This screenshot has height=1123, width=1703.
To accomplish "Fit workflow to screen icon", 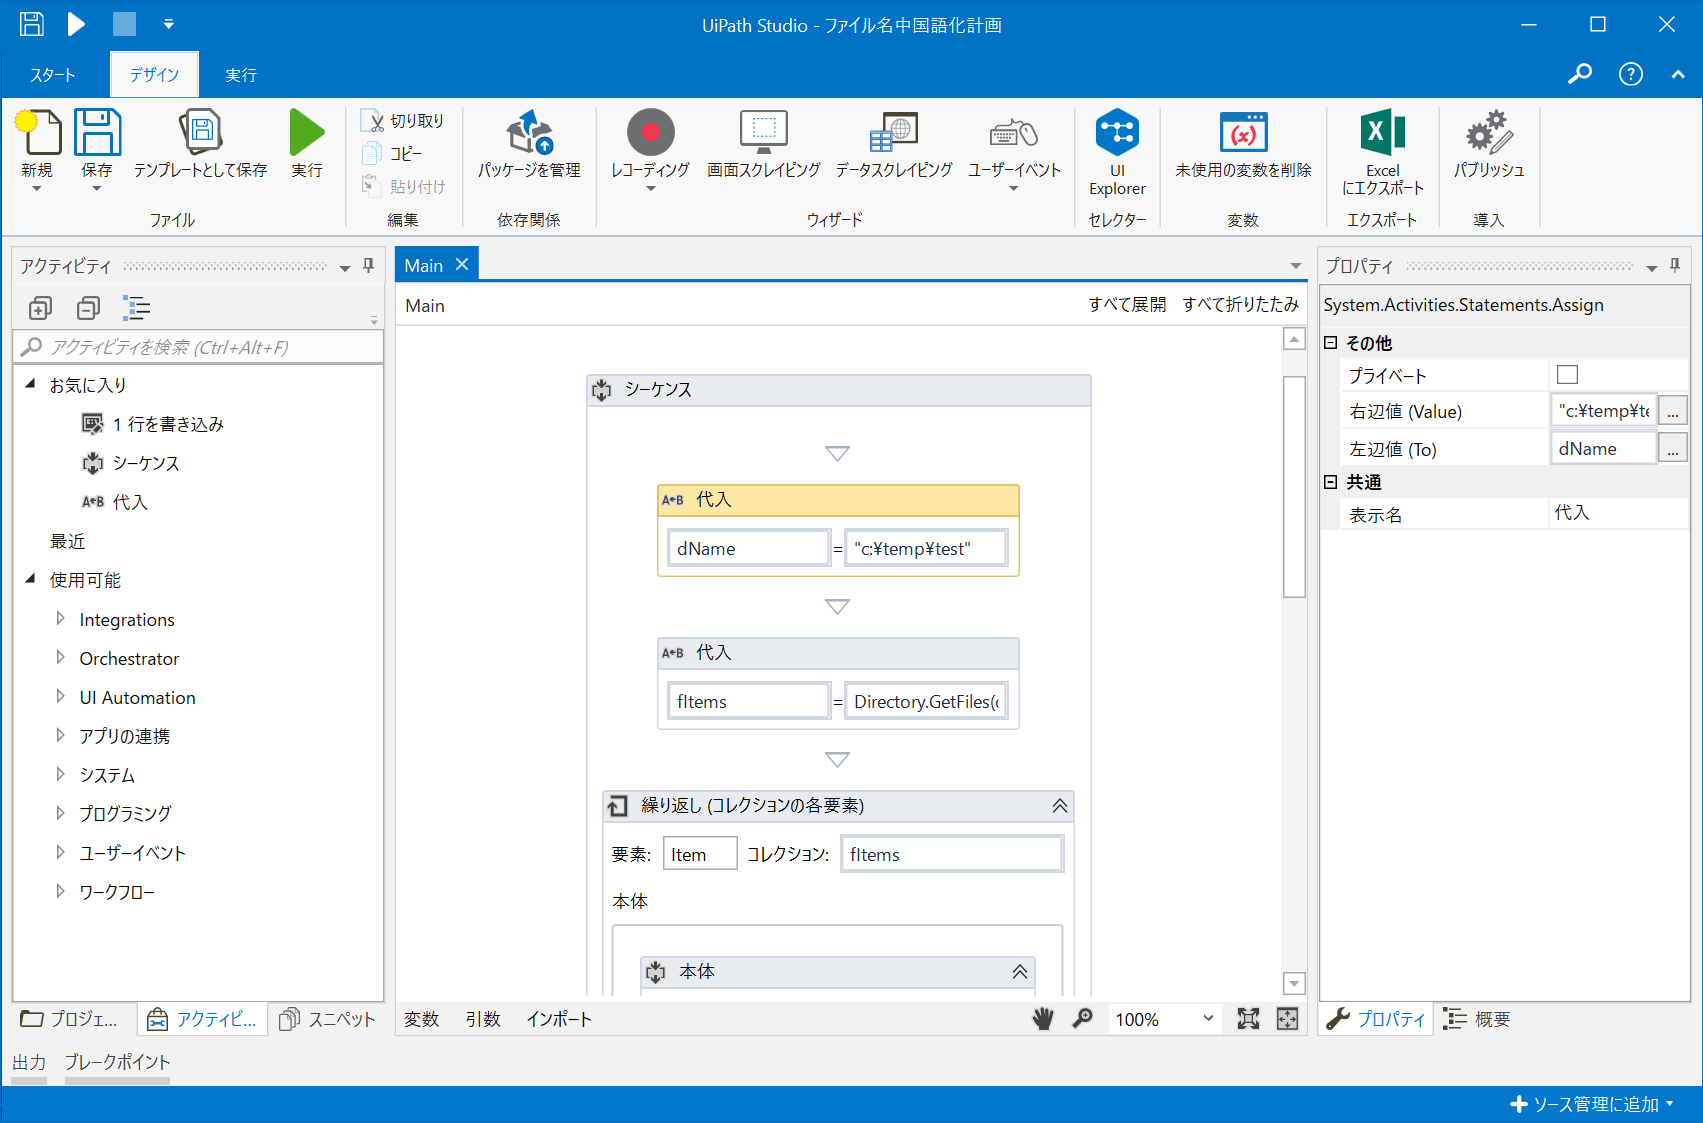I will (1248, 1019).
